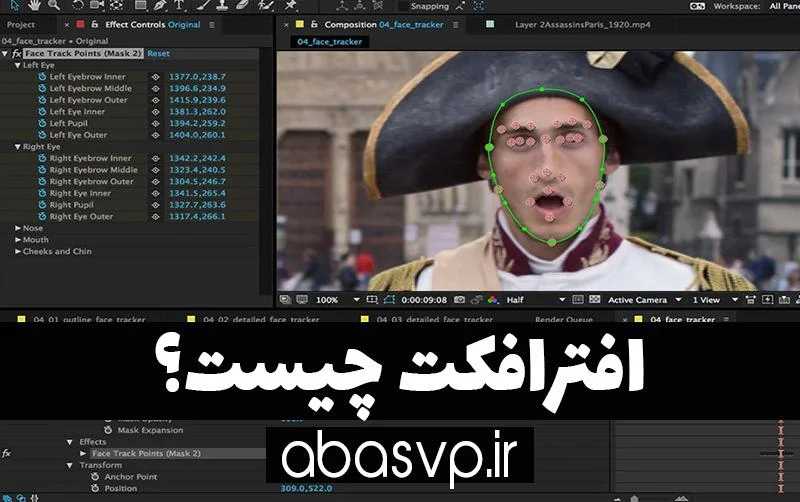The height and width of the screenshot is (502, 800).
Task: Select the Rectangle shape tool
Action: pyautogui.click(x=140, y=5)
